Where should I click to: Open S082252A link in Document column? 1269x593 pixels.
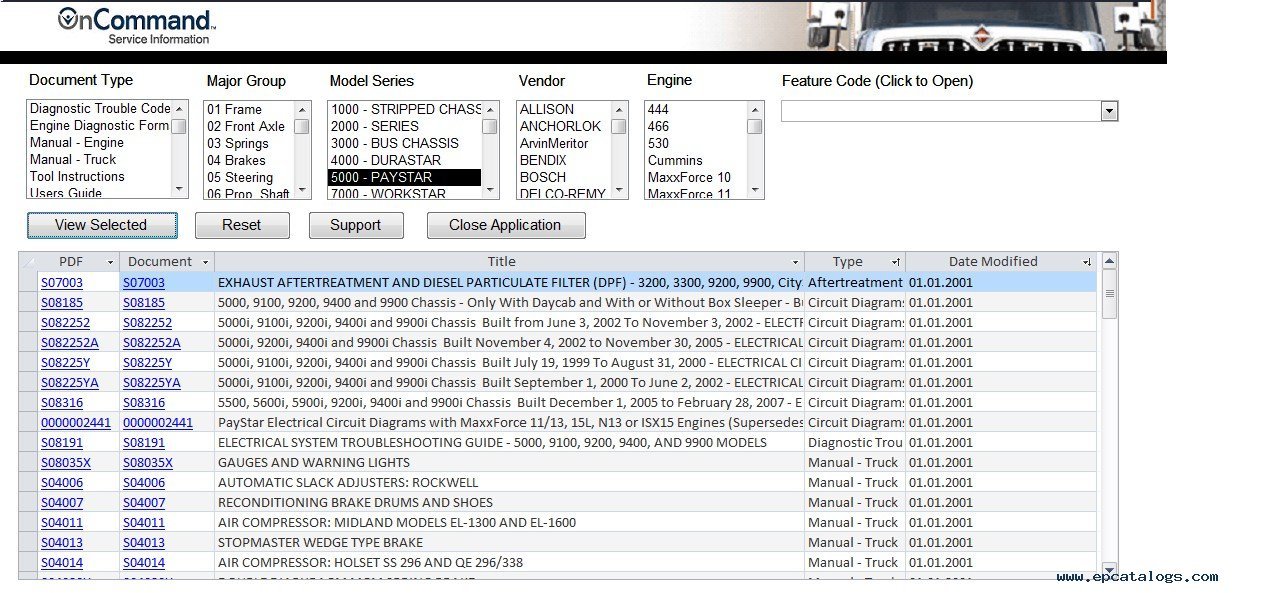pyautogui.click(x=152, y=343)
